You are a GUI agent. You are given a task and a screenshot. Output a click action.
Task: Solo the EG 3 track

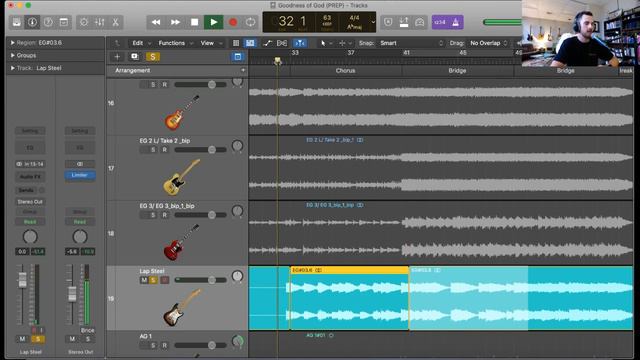[x=153, y=215]
